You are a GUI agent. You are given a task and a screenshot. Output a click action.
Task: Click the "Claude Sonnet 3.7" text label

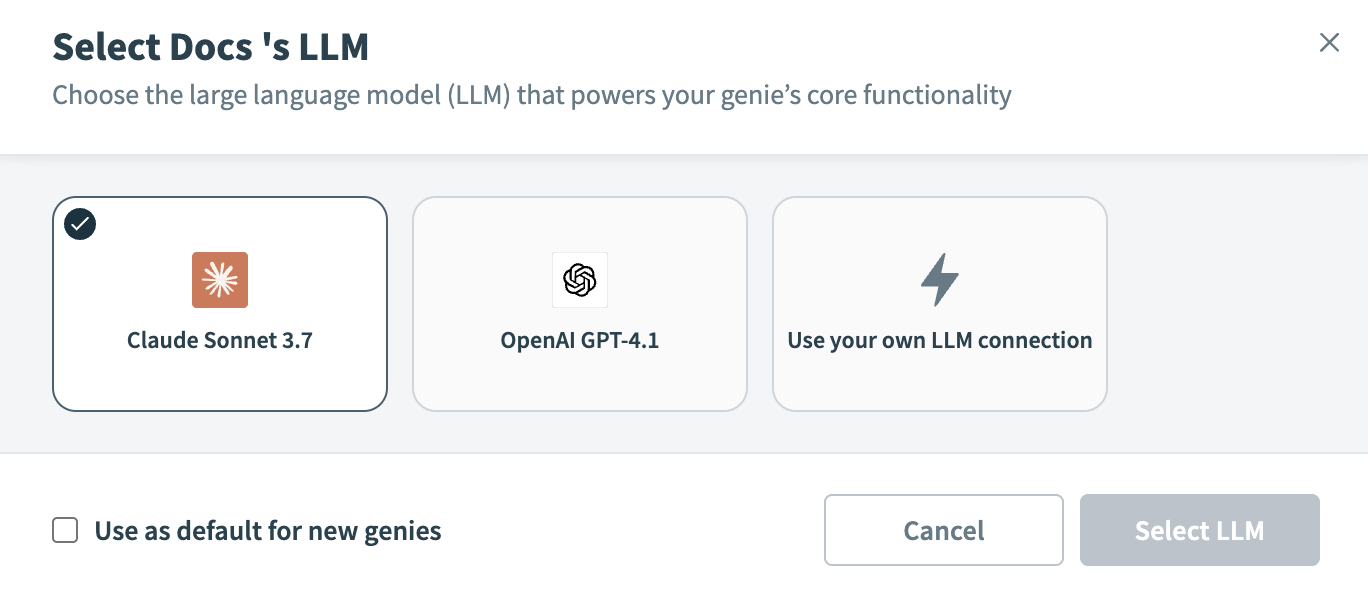220,340
